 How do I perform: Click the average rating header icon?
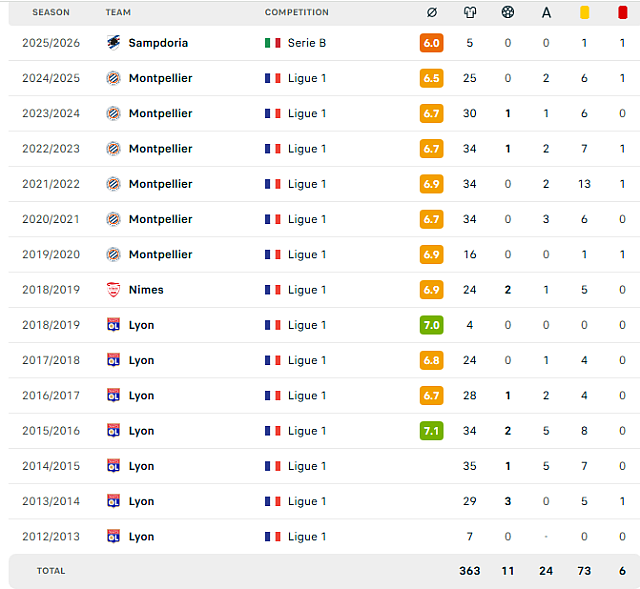point(431,13)
